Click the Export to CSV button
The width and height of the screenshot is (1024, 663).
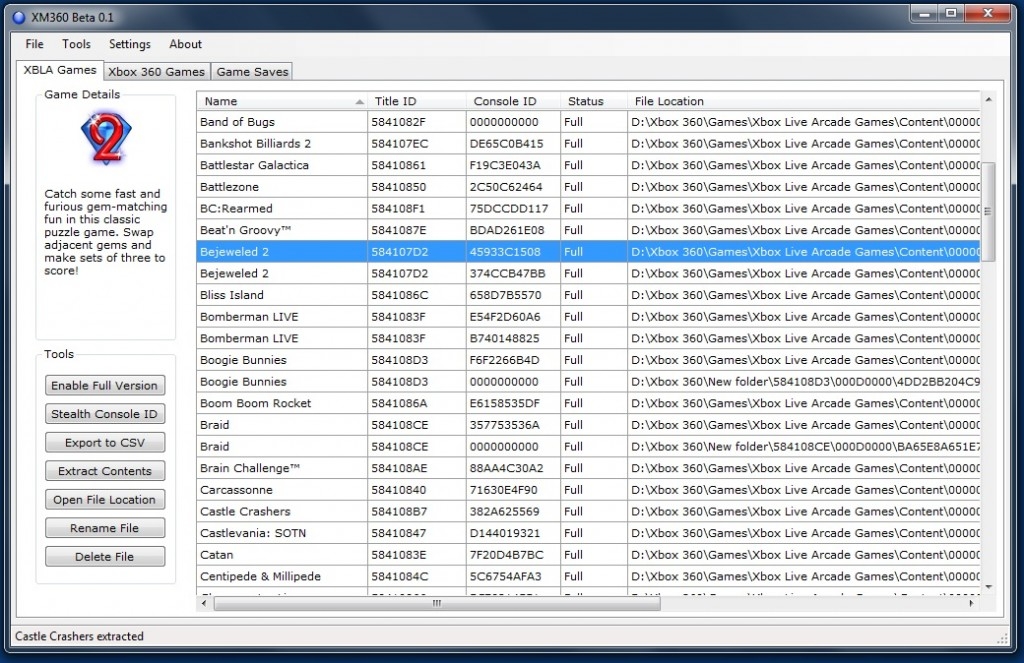click(105, 443)
